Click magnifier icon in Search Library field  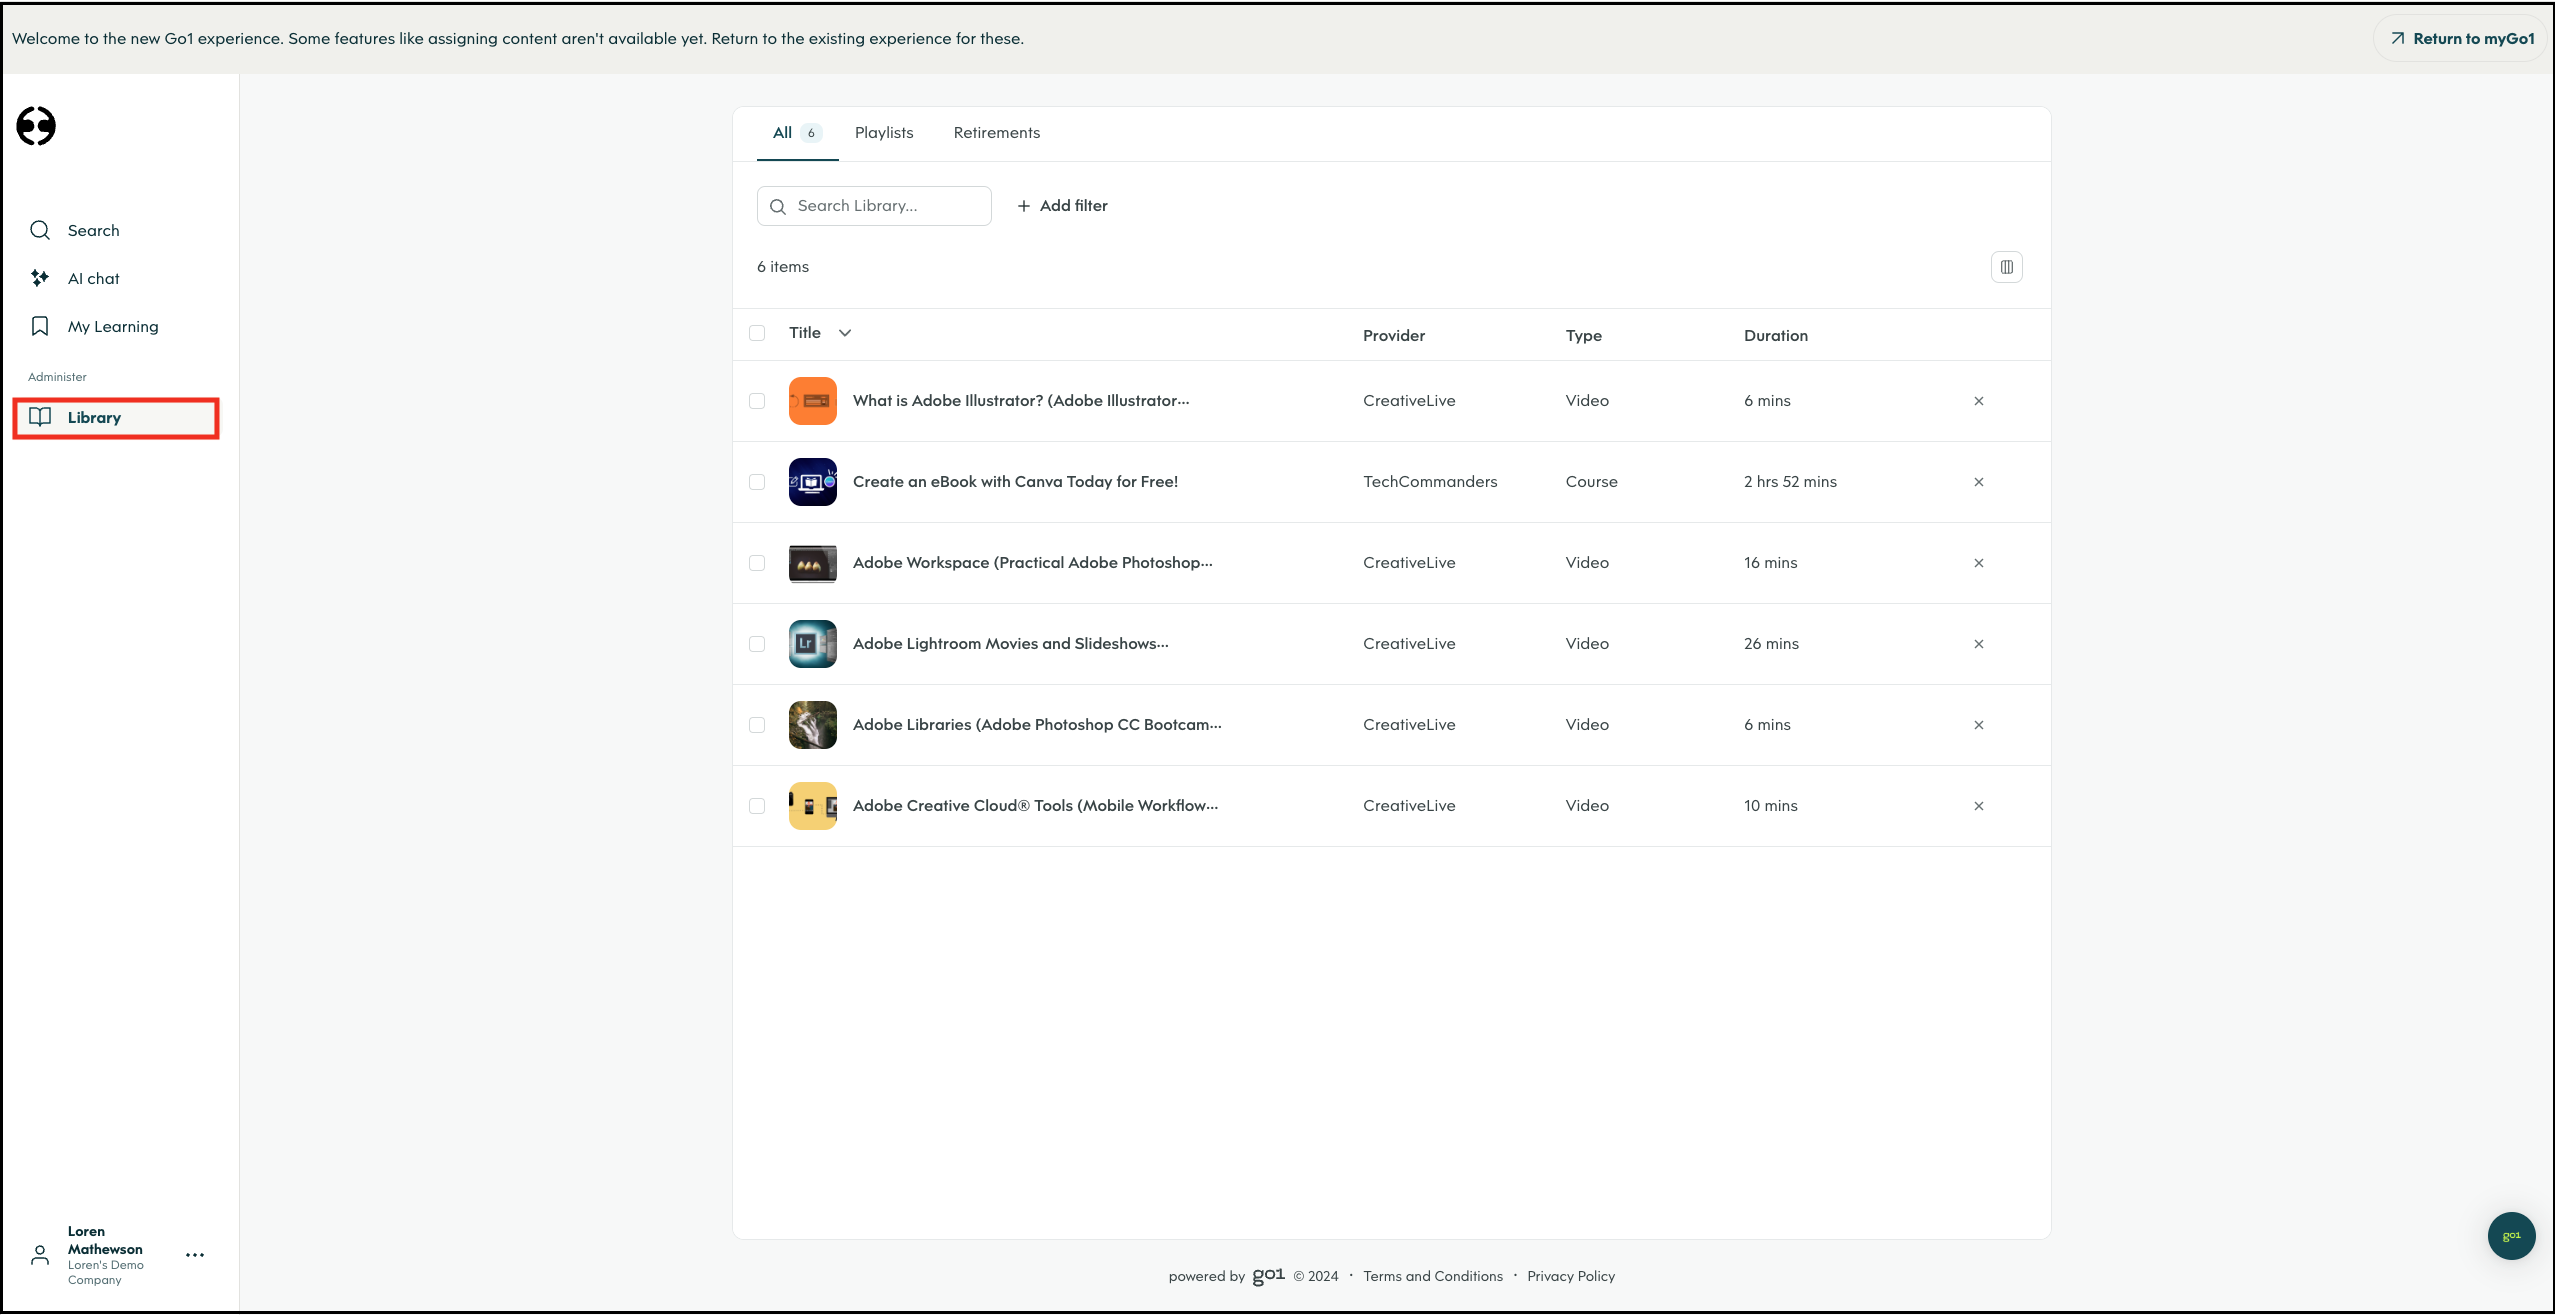pyautogui.click(x=777, y=206)
